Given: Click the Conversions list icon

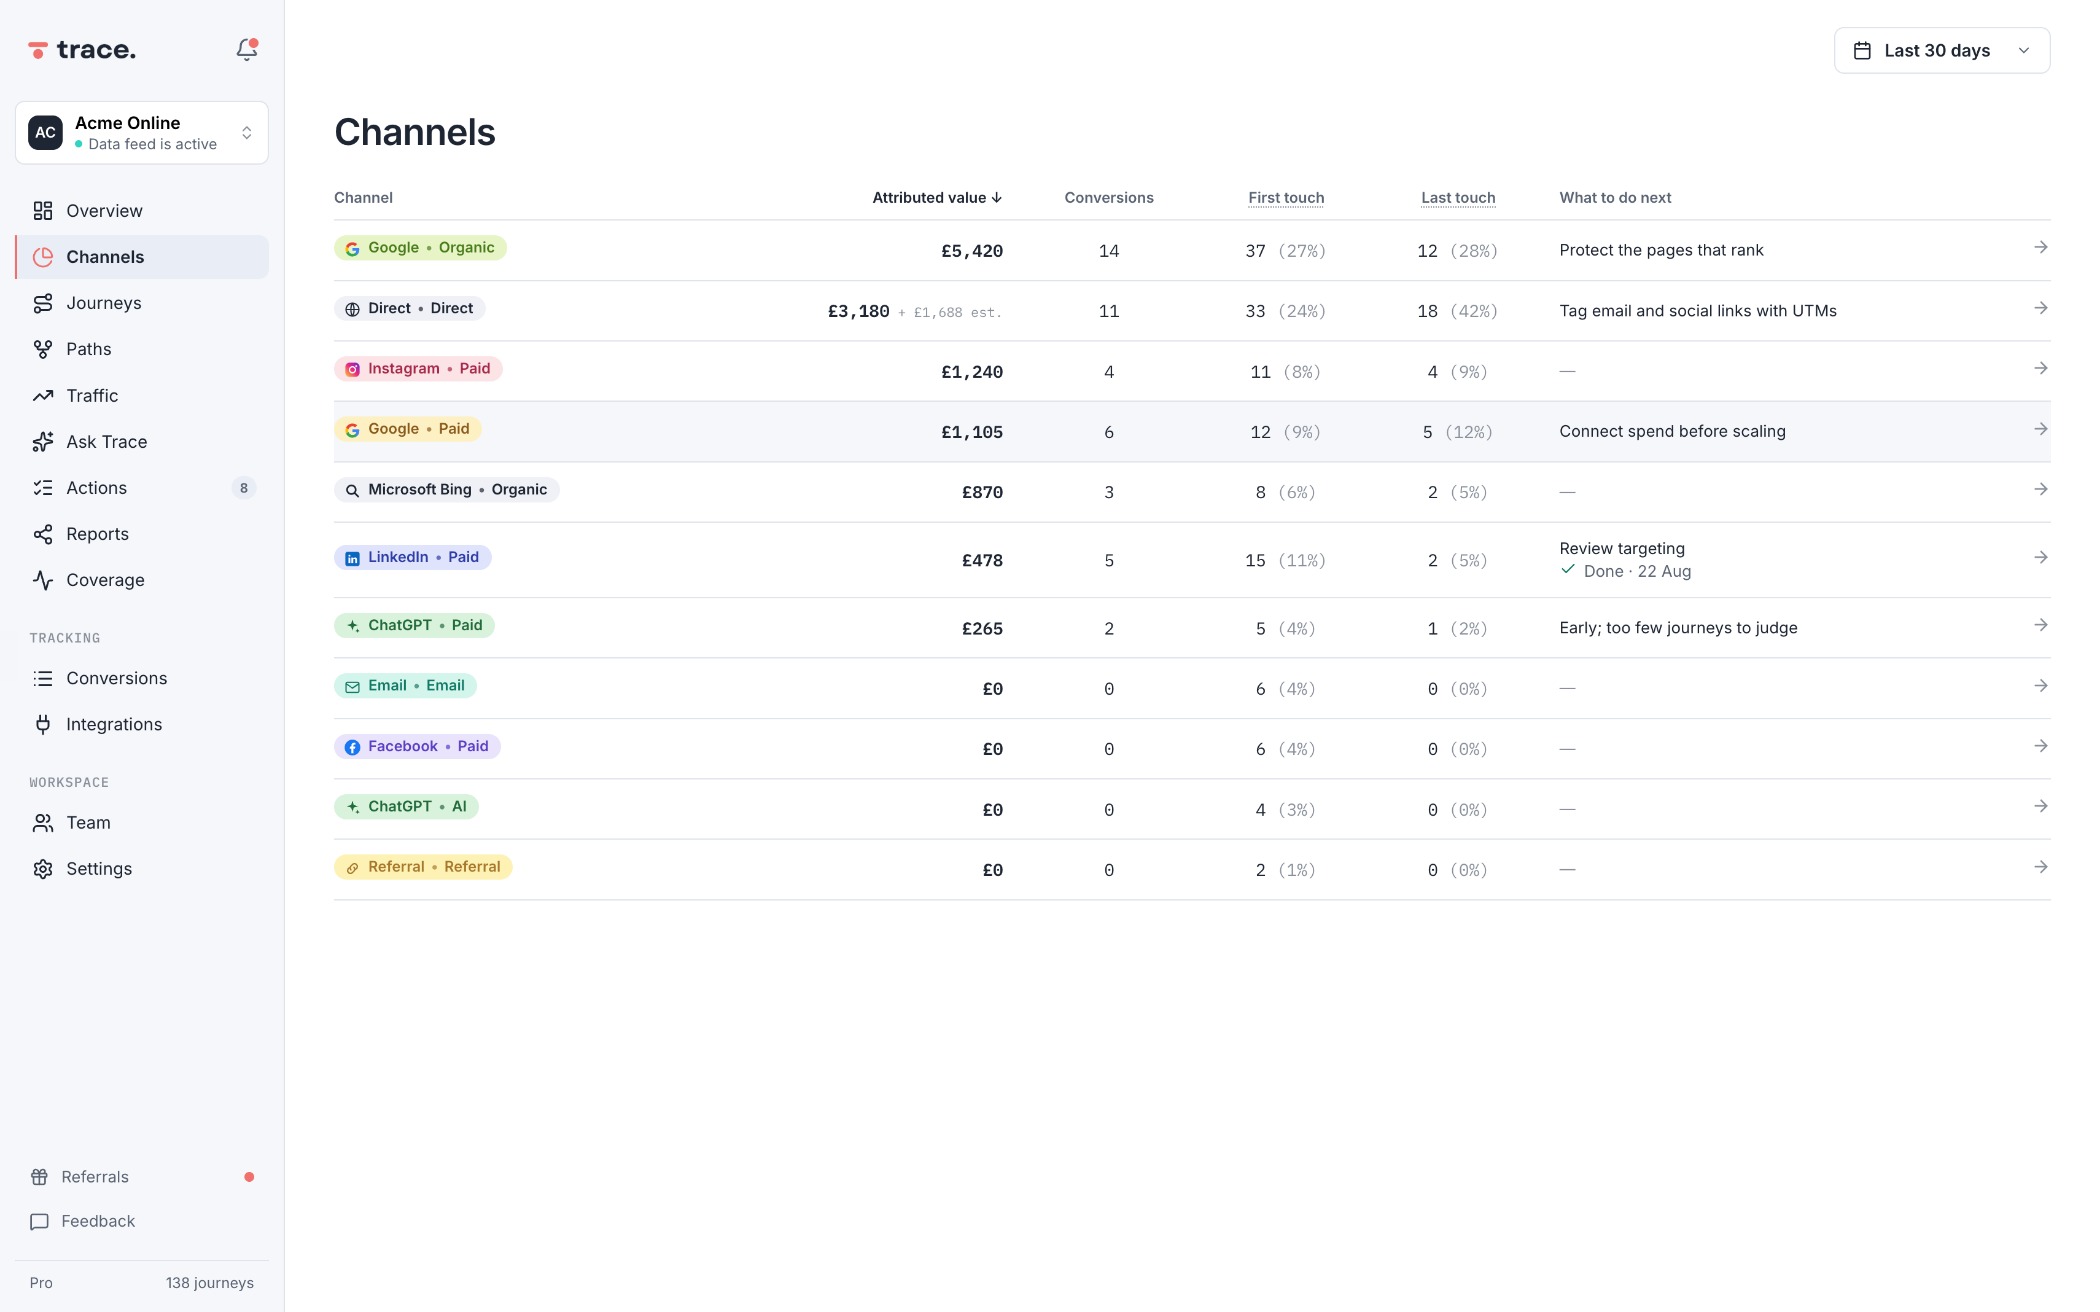Looking at the screenshot, I should coord(43,678).
